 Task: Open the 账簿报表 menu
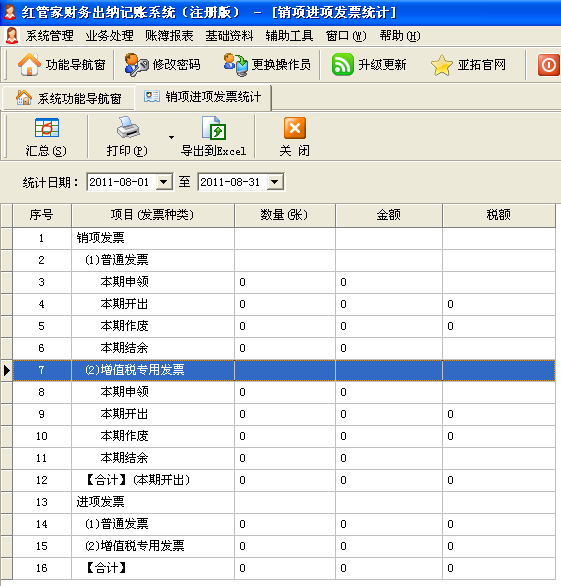(169, 36)
